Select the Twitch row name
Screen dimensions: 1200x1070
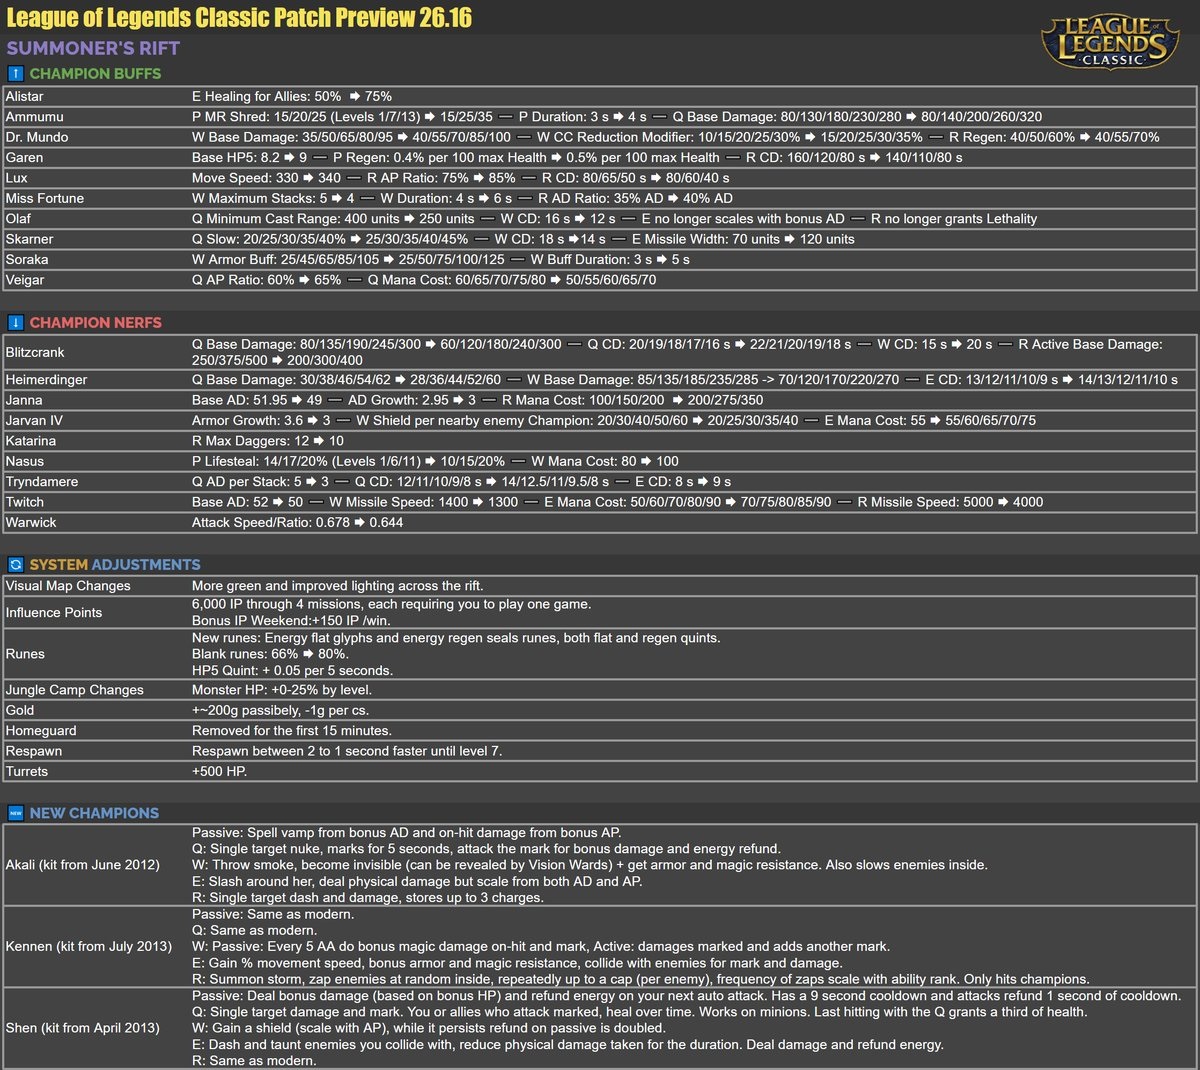pos(25,502)
